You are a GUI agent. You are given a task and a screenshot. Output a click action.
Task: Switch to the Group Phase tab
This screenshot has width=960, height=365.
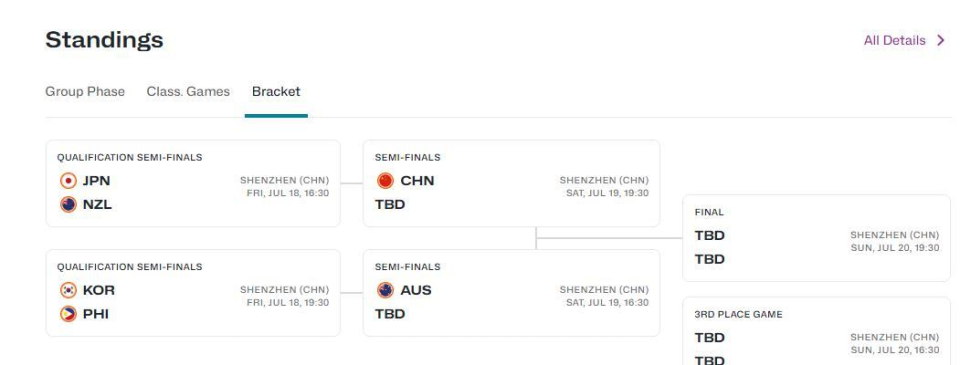click(x=85, y=92)
